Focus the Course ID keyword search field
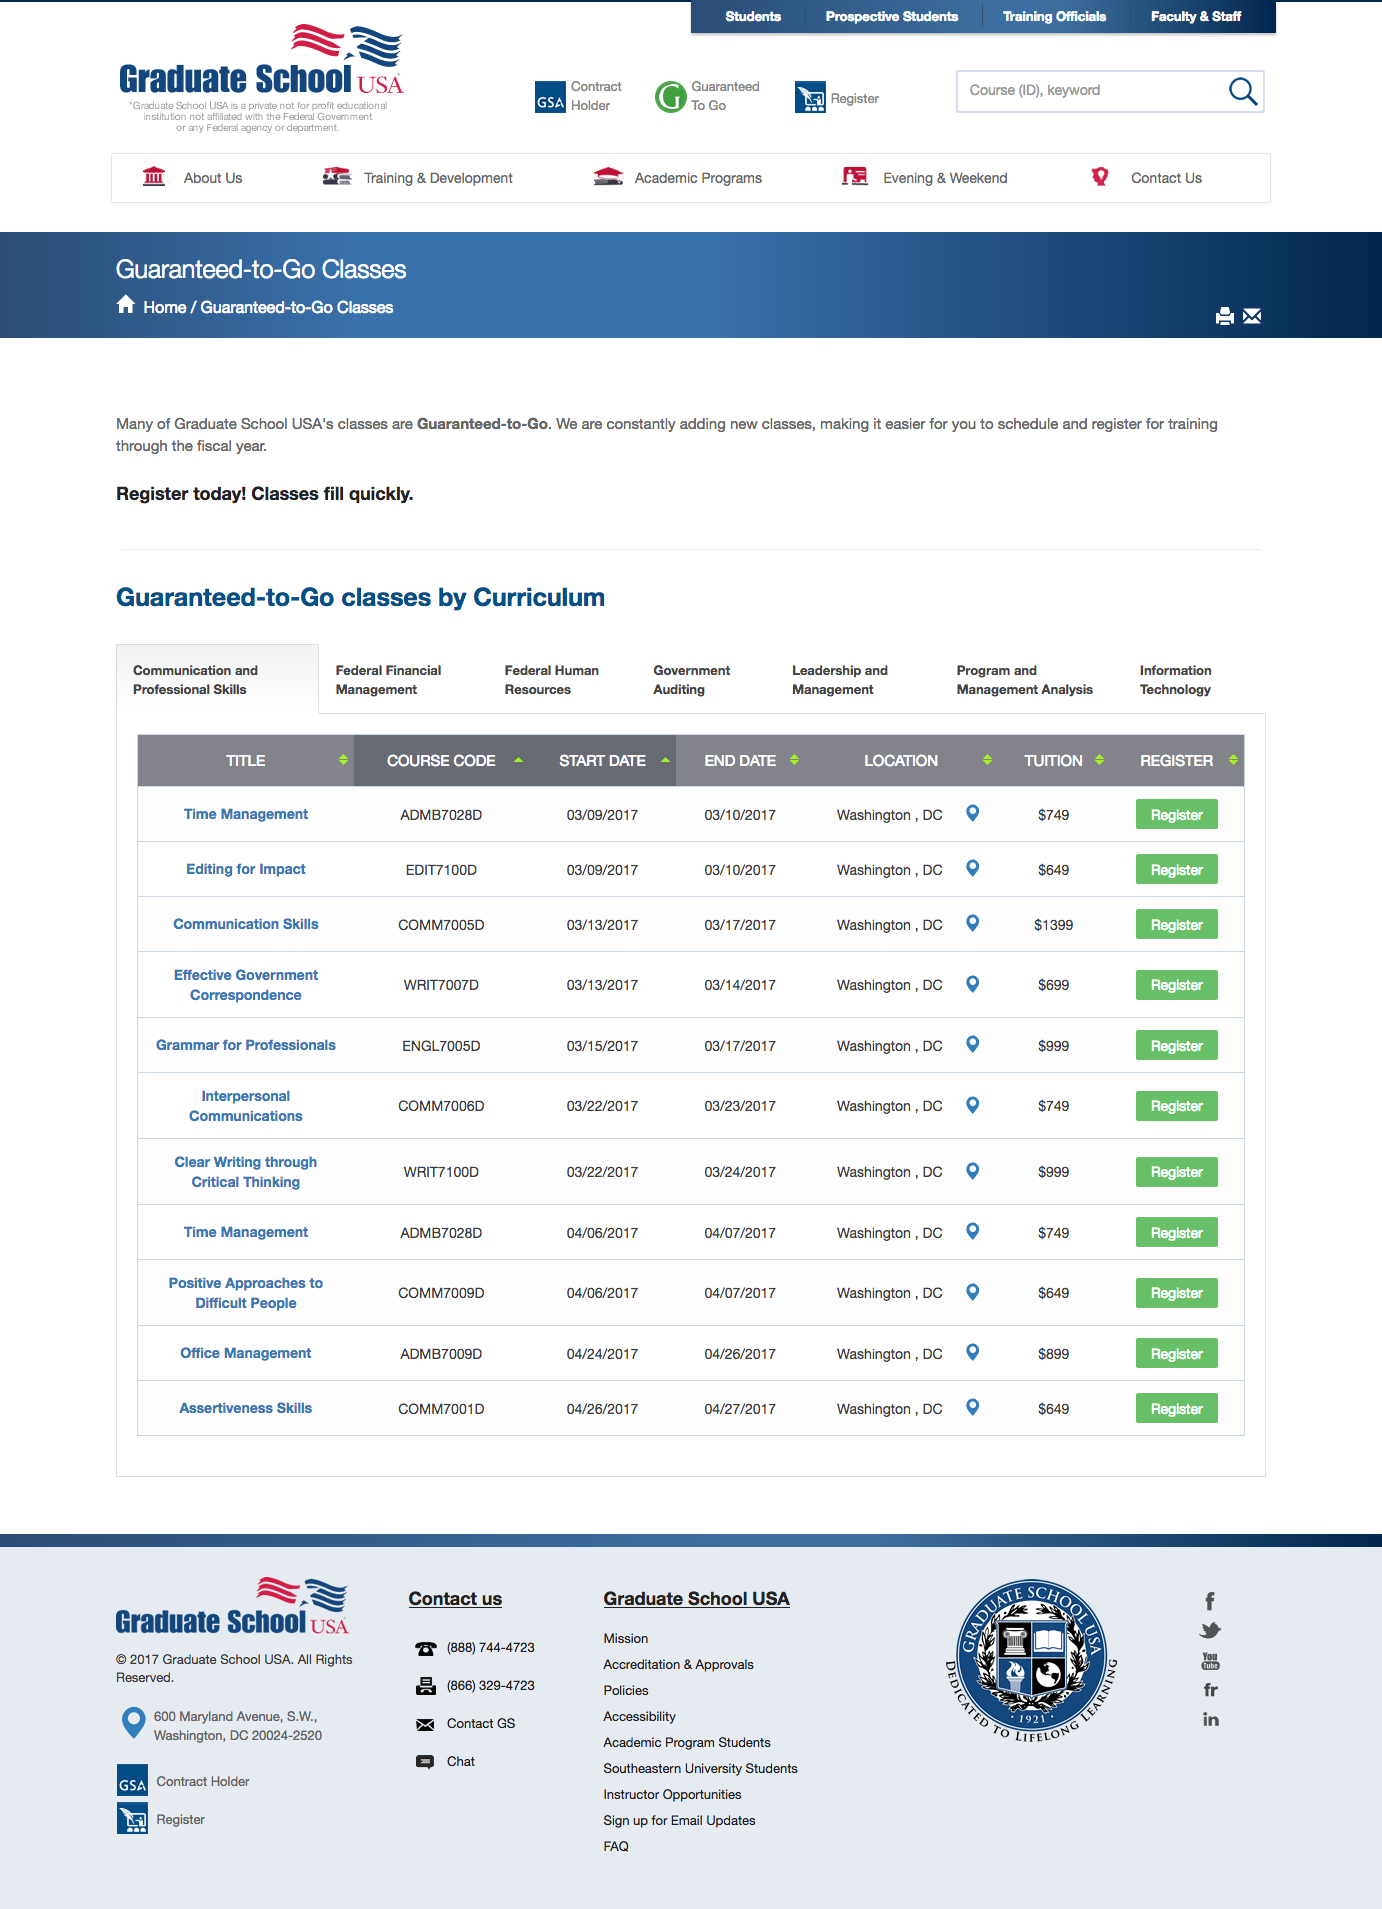1382x1909 pixels. [1090, 91]
